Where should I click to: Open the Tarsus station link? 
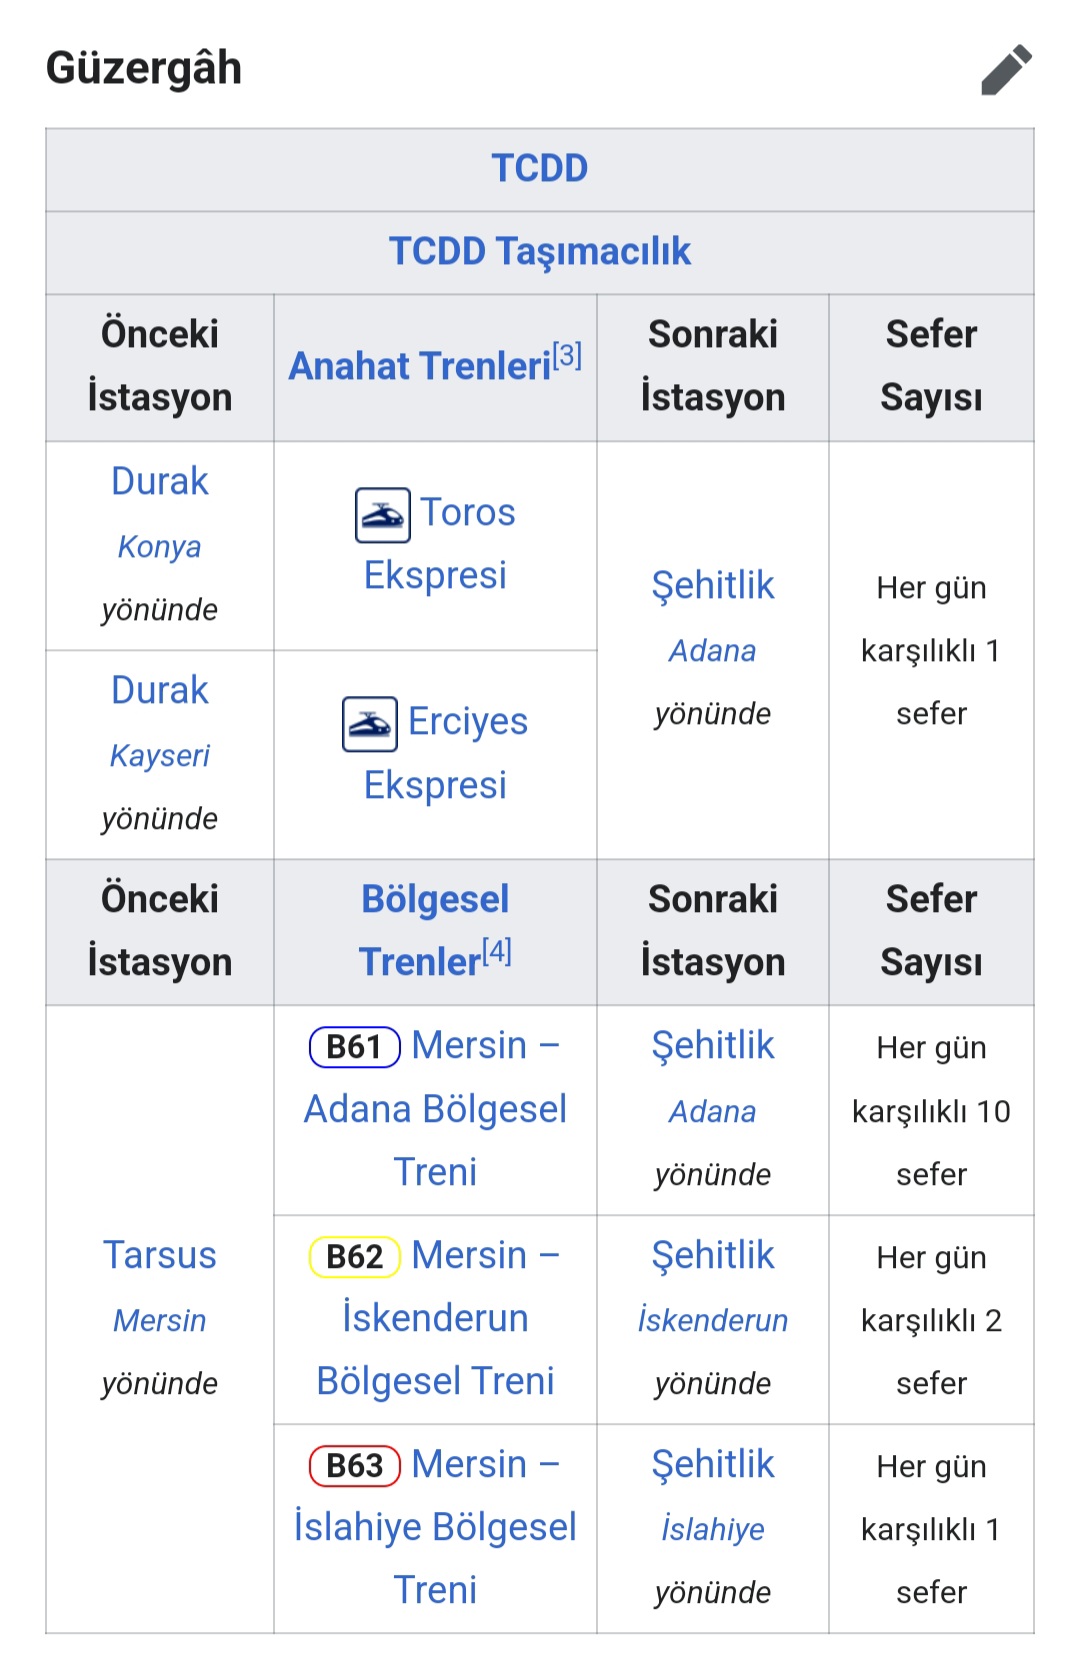pos(160,1255)
